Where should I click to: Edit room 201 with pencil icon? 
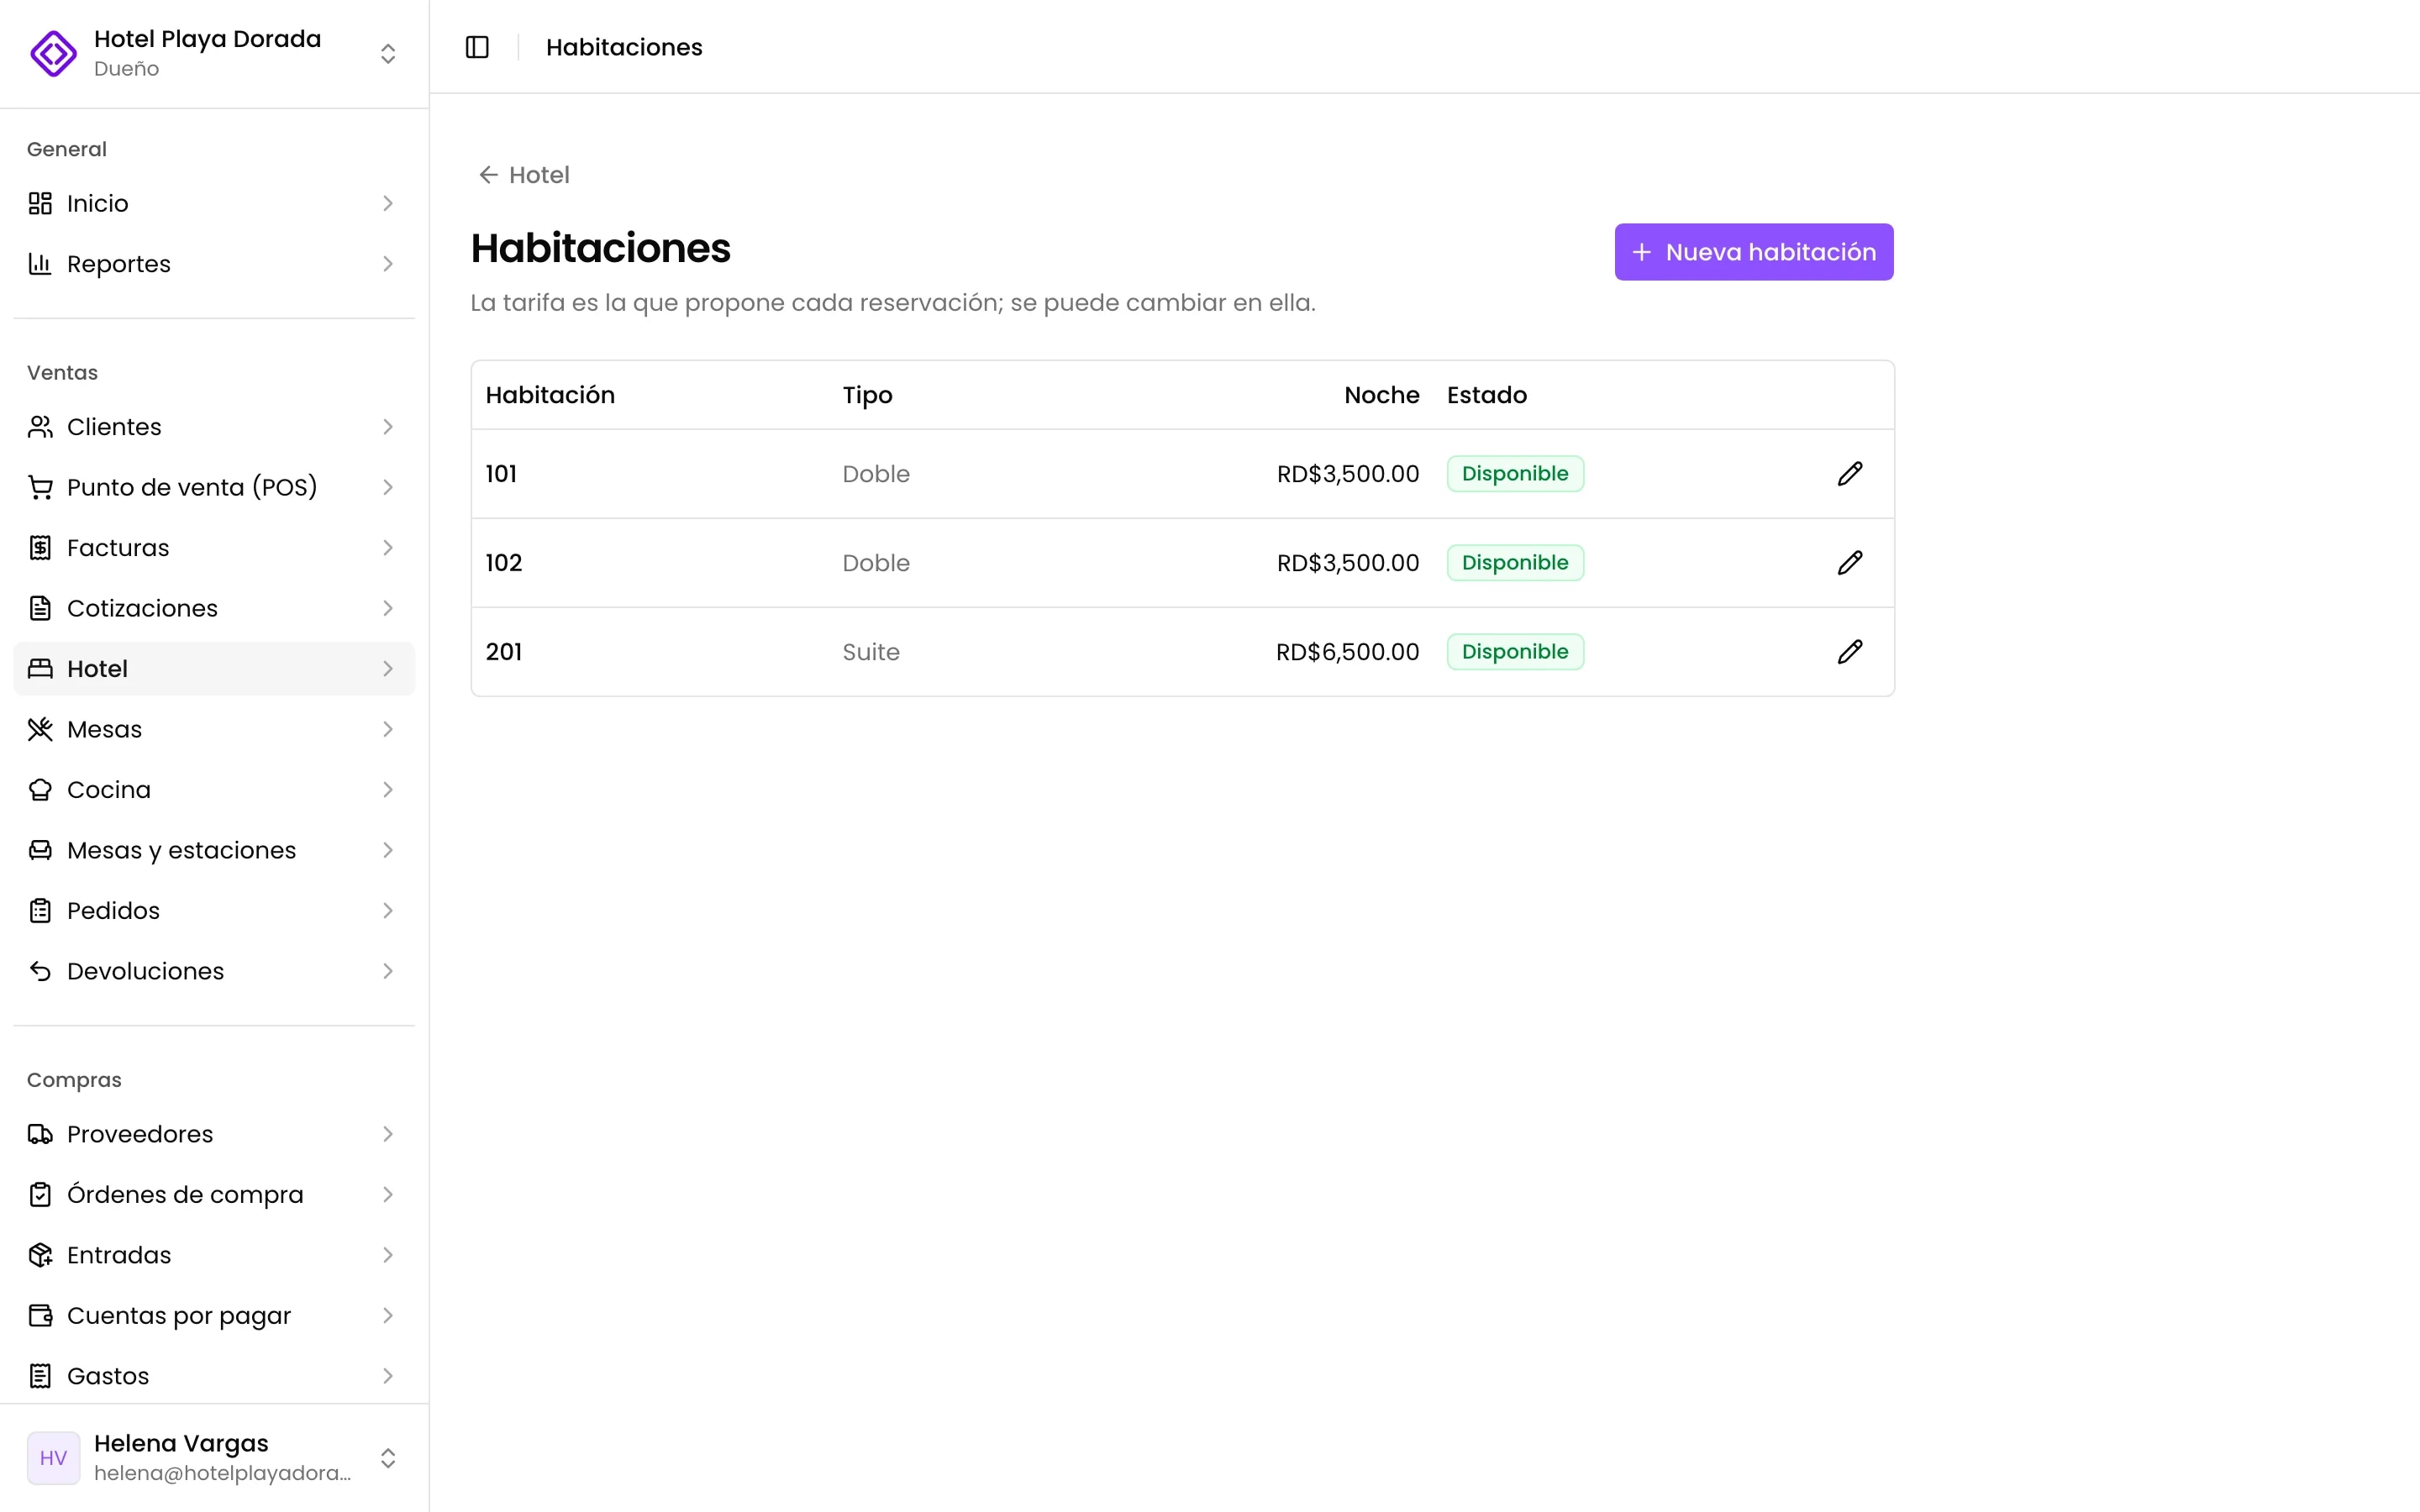click(1850, 652)
